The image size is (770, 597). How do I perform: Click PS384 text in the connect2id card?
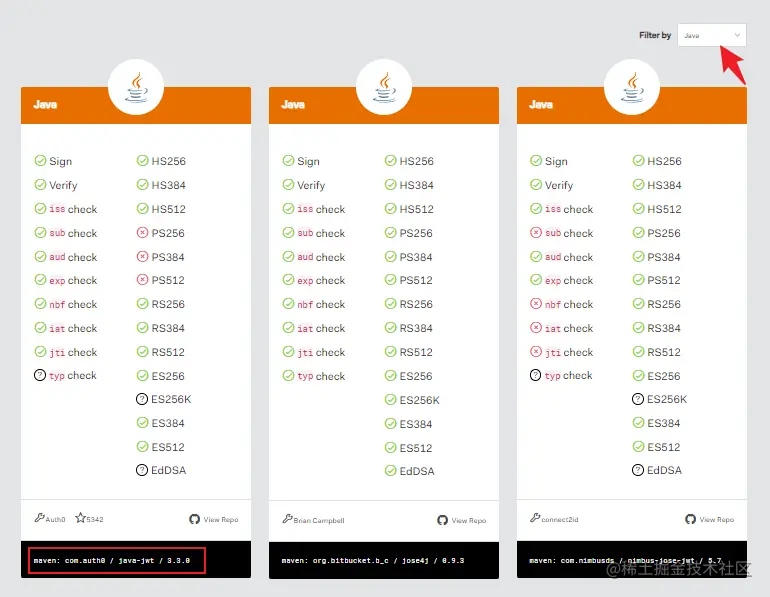tap(664, 257)
